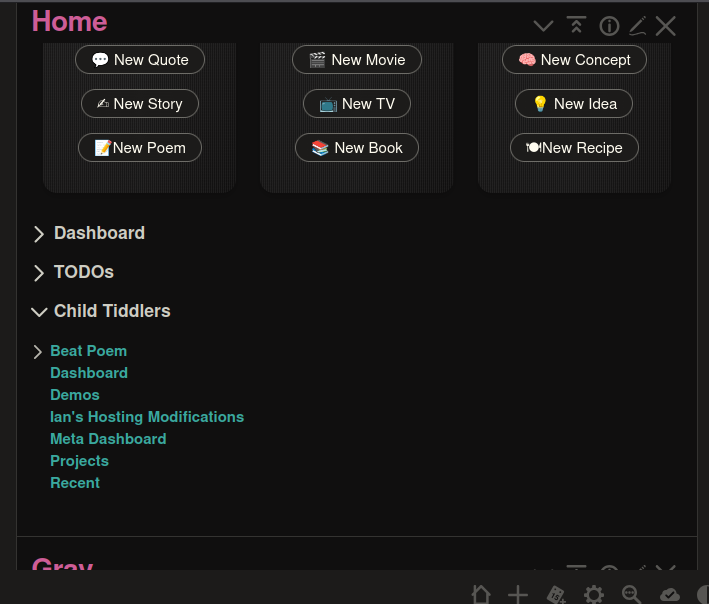Click the New Movie button
709x604 pixels.
[x=357, y=60]
